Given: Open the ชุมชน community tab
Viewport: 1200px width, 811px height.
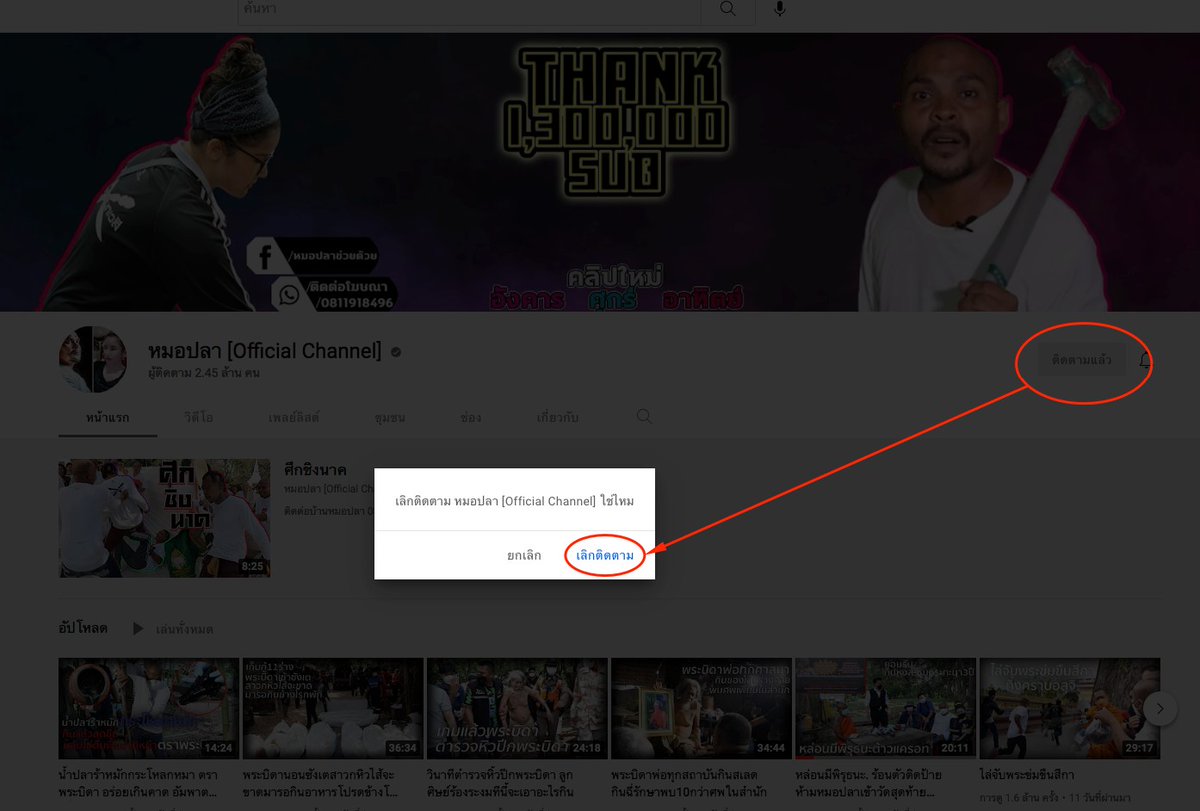Looking at the screenshot, I should (389, 417).
